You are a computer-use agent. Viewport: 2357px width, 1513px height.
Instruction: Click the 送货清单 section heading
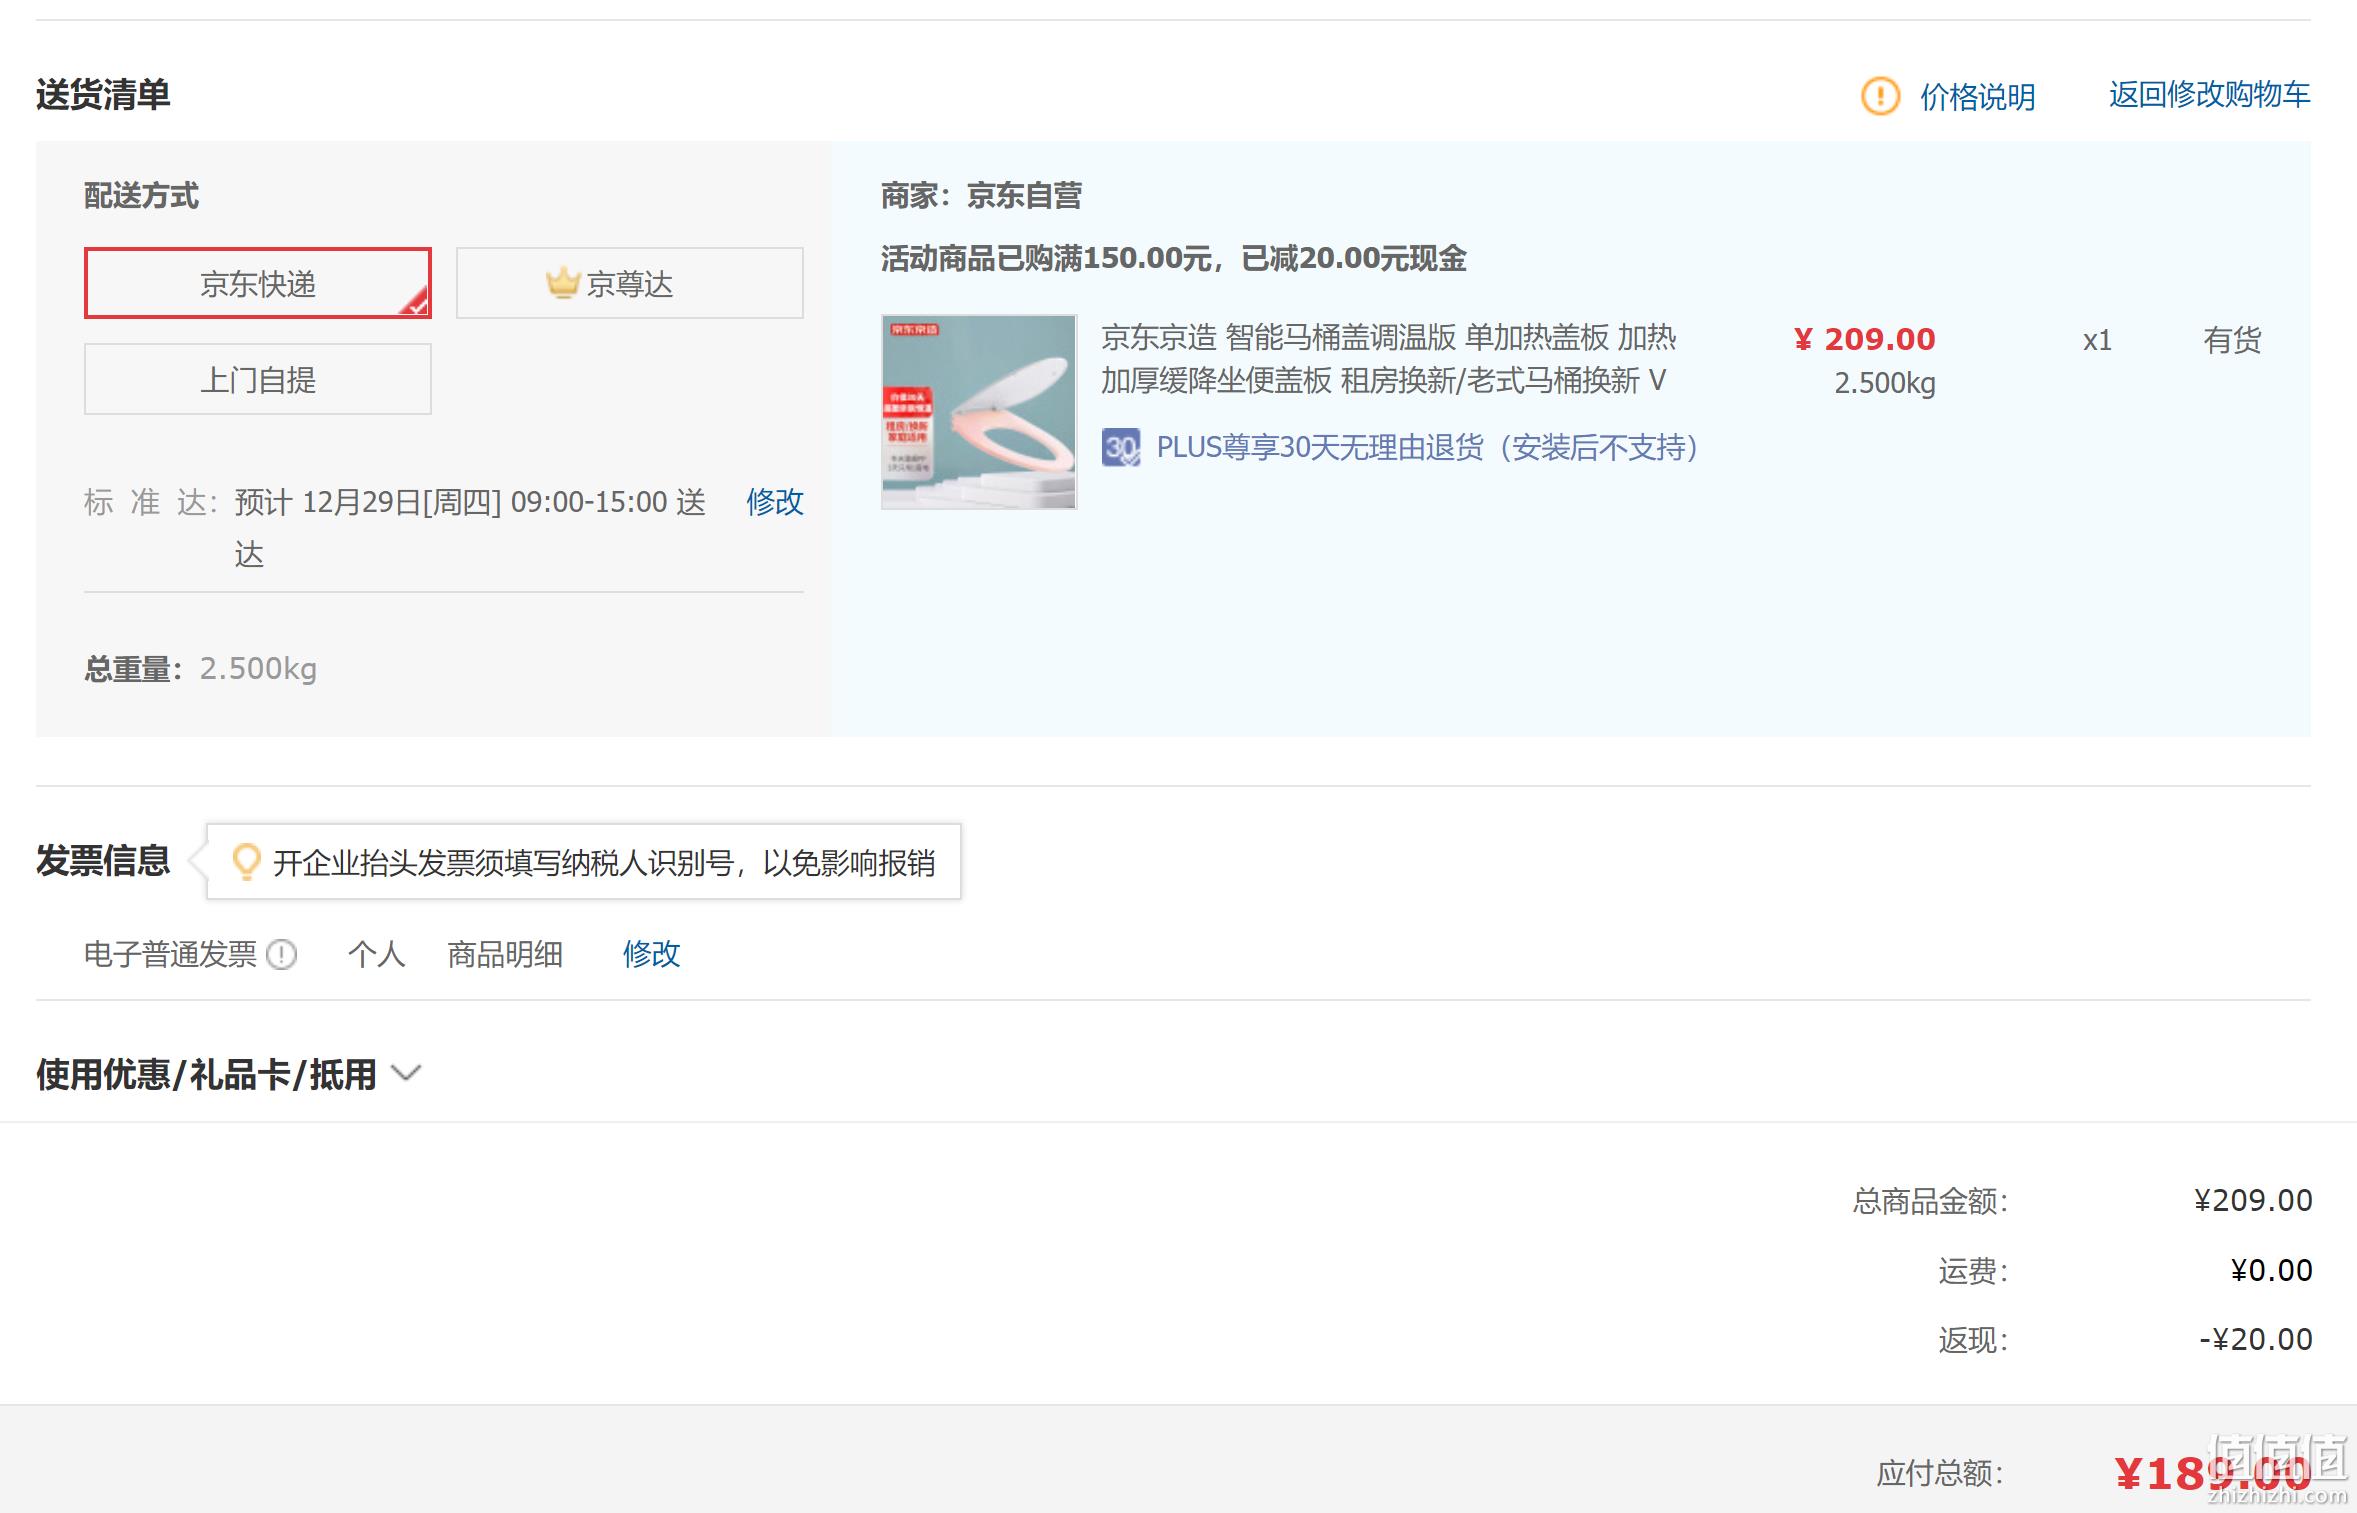pos(103,95)
